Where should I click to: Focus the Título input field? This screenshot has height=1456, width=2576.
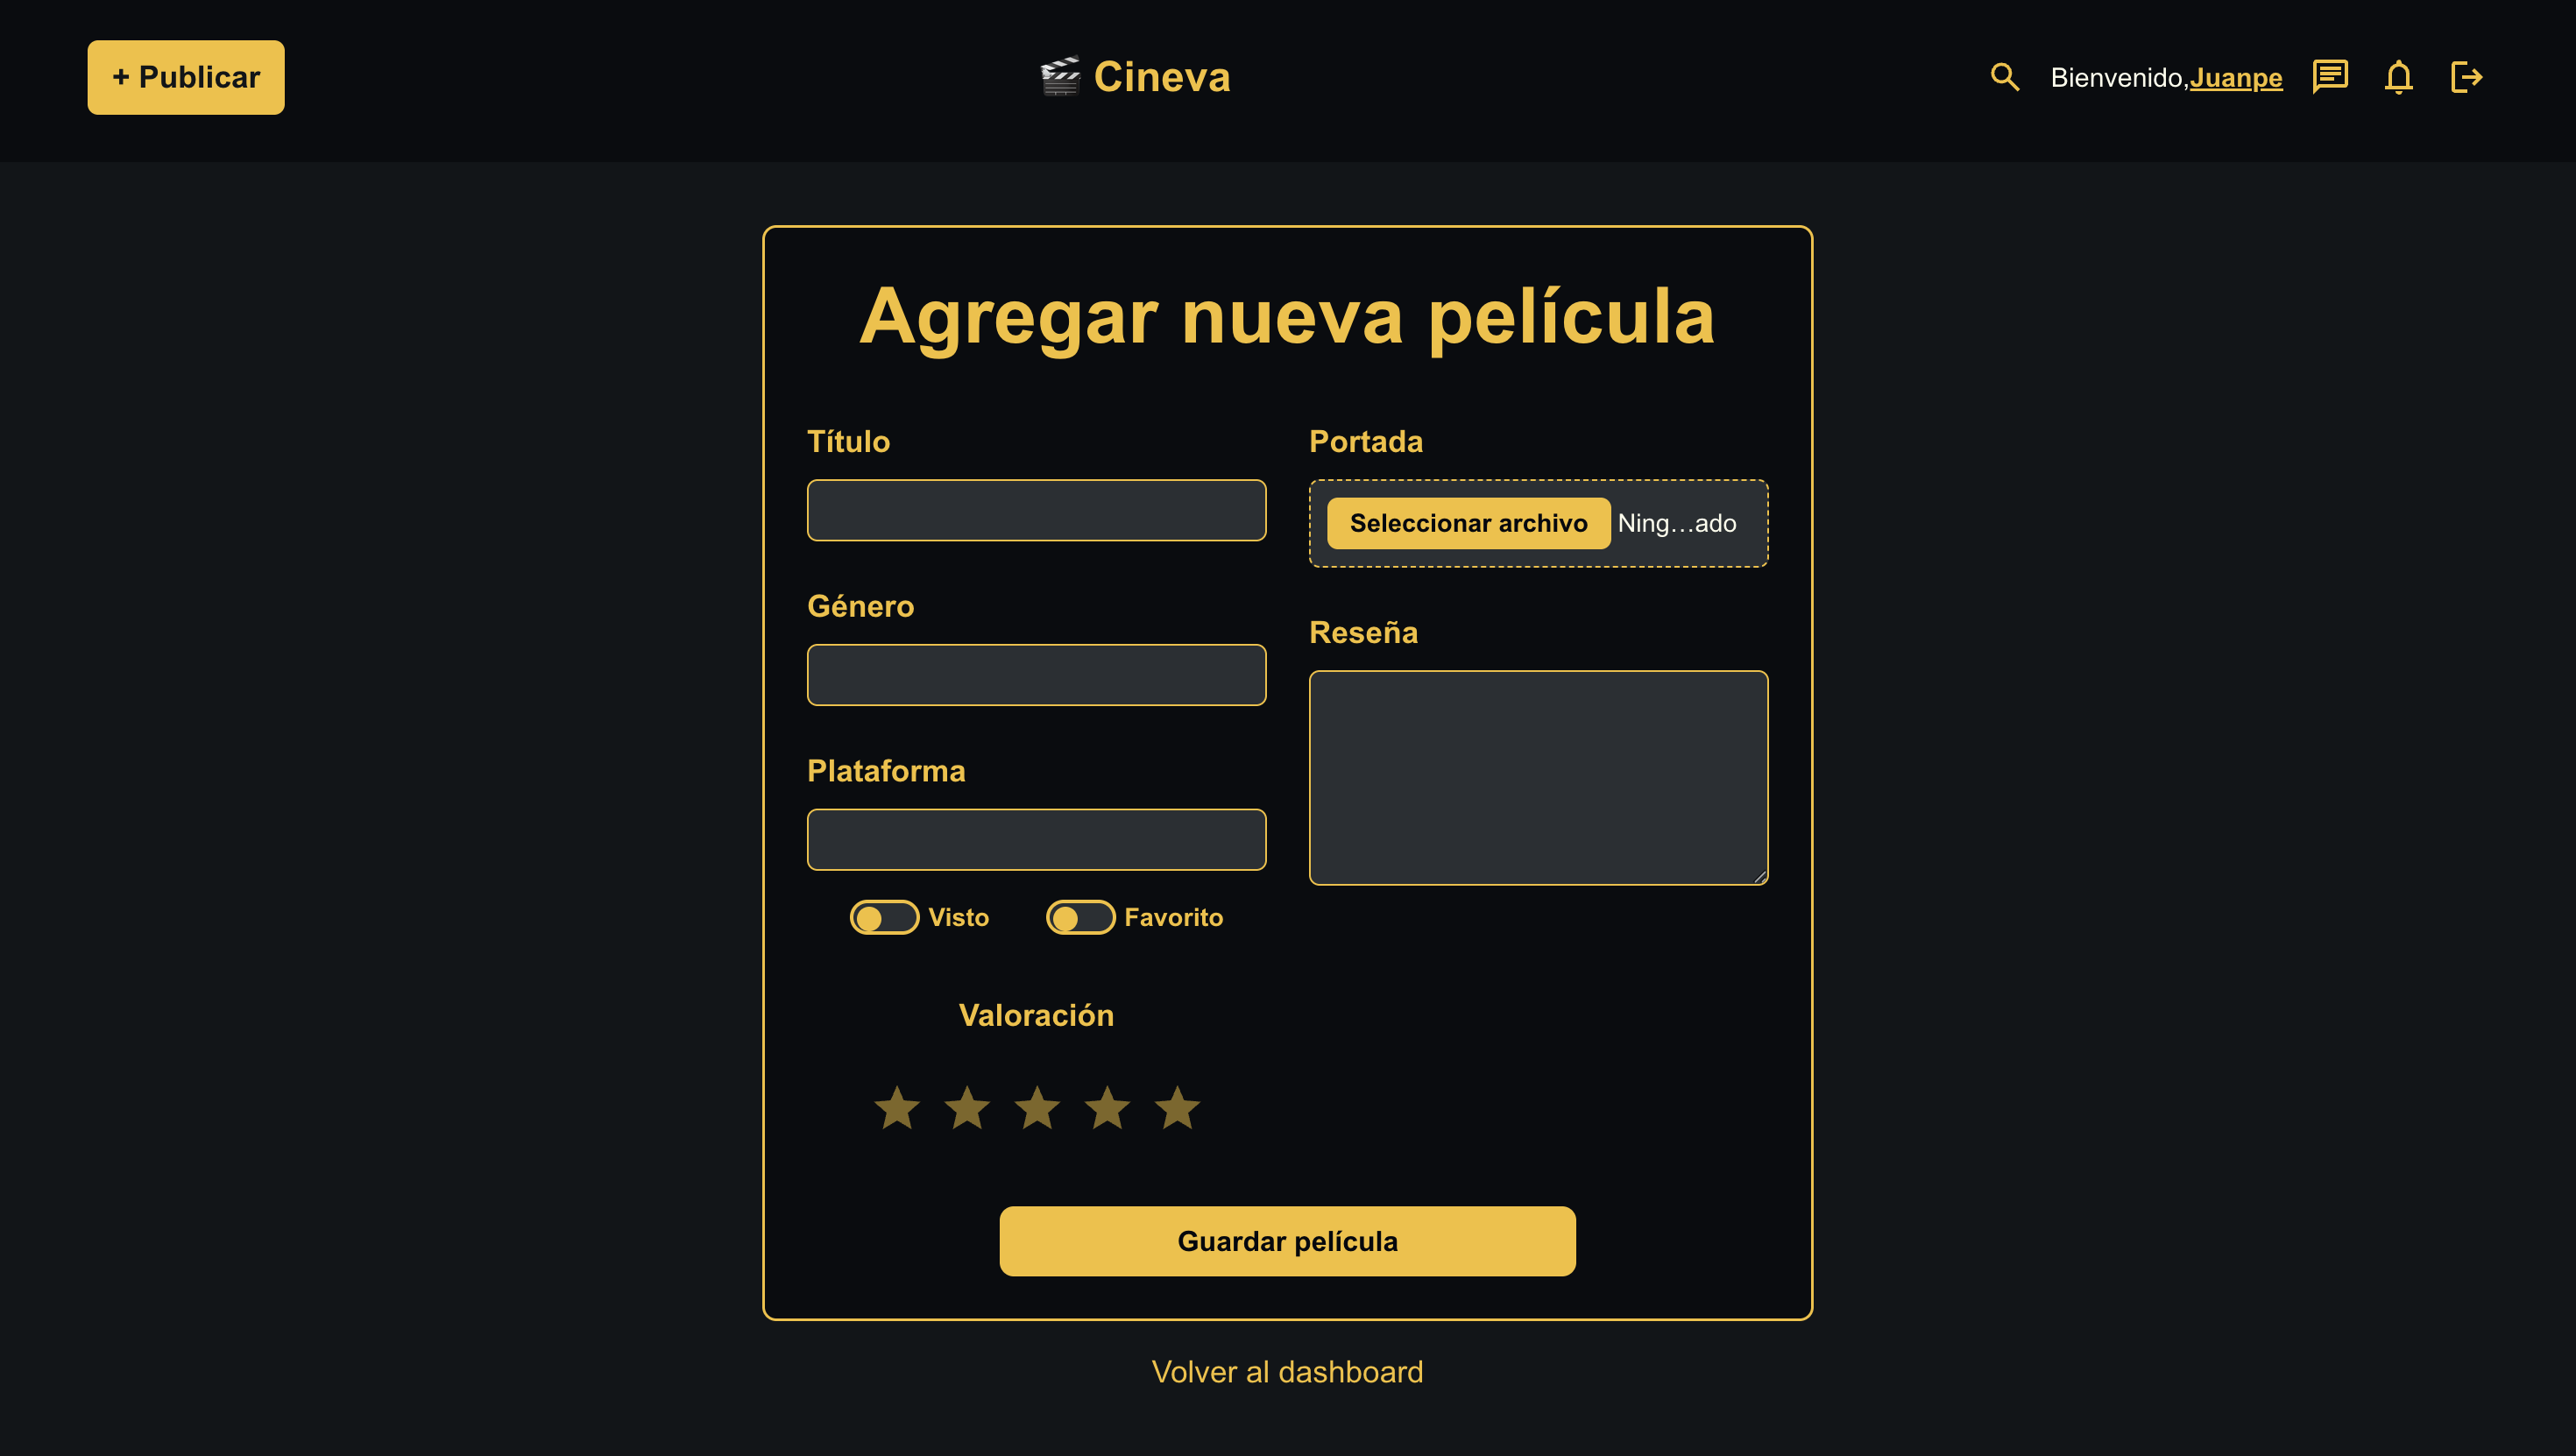click(x=1036, y=510)
